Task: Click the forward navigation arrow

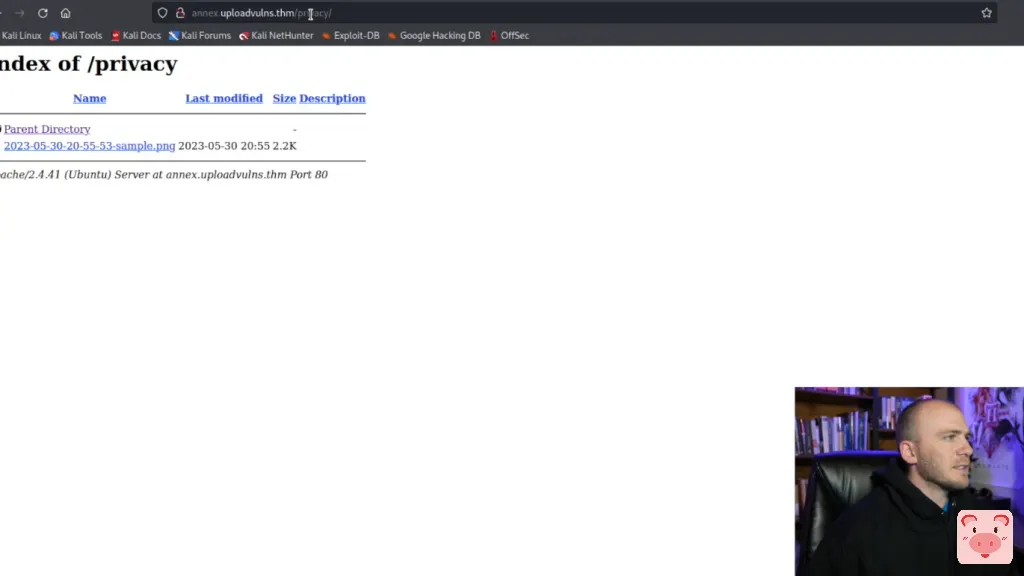Action: tap(20, 13)
